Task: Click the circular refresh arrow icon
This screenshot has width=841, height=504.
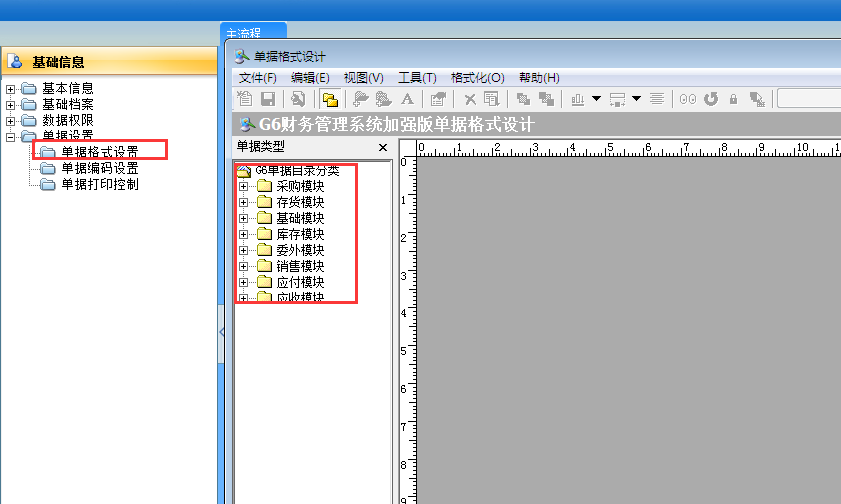Action: (x=711, y=99)
